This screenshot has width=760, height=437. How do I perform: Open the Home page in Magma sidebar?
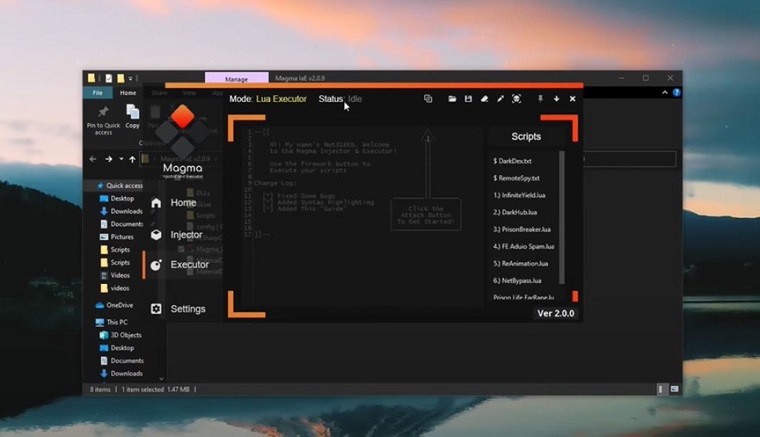pyautogui.click(x=183, y=203)
